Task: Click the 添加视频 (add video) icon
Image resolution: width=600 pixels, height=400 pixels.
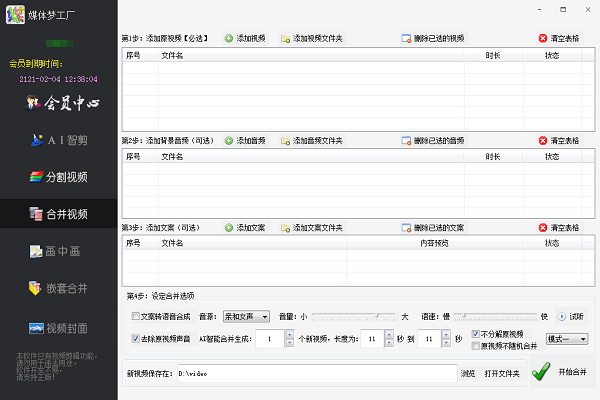Action: (x=228, y=37)
